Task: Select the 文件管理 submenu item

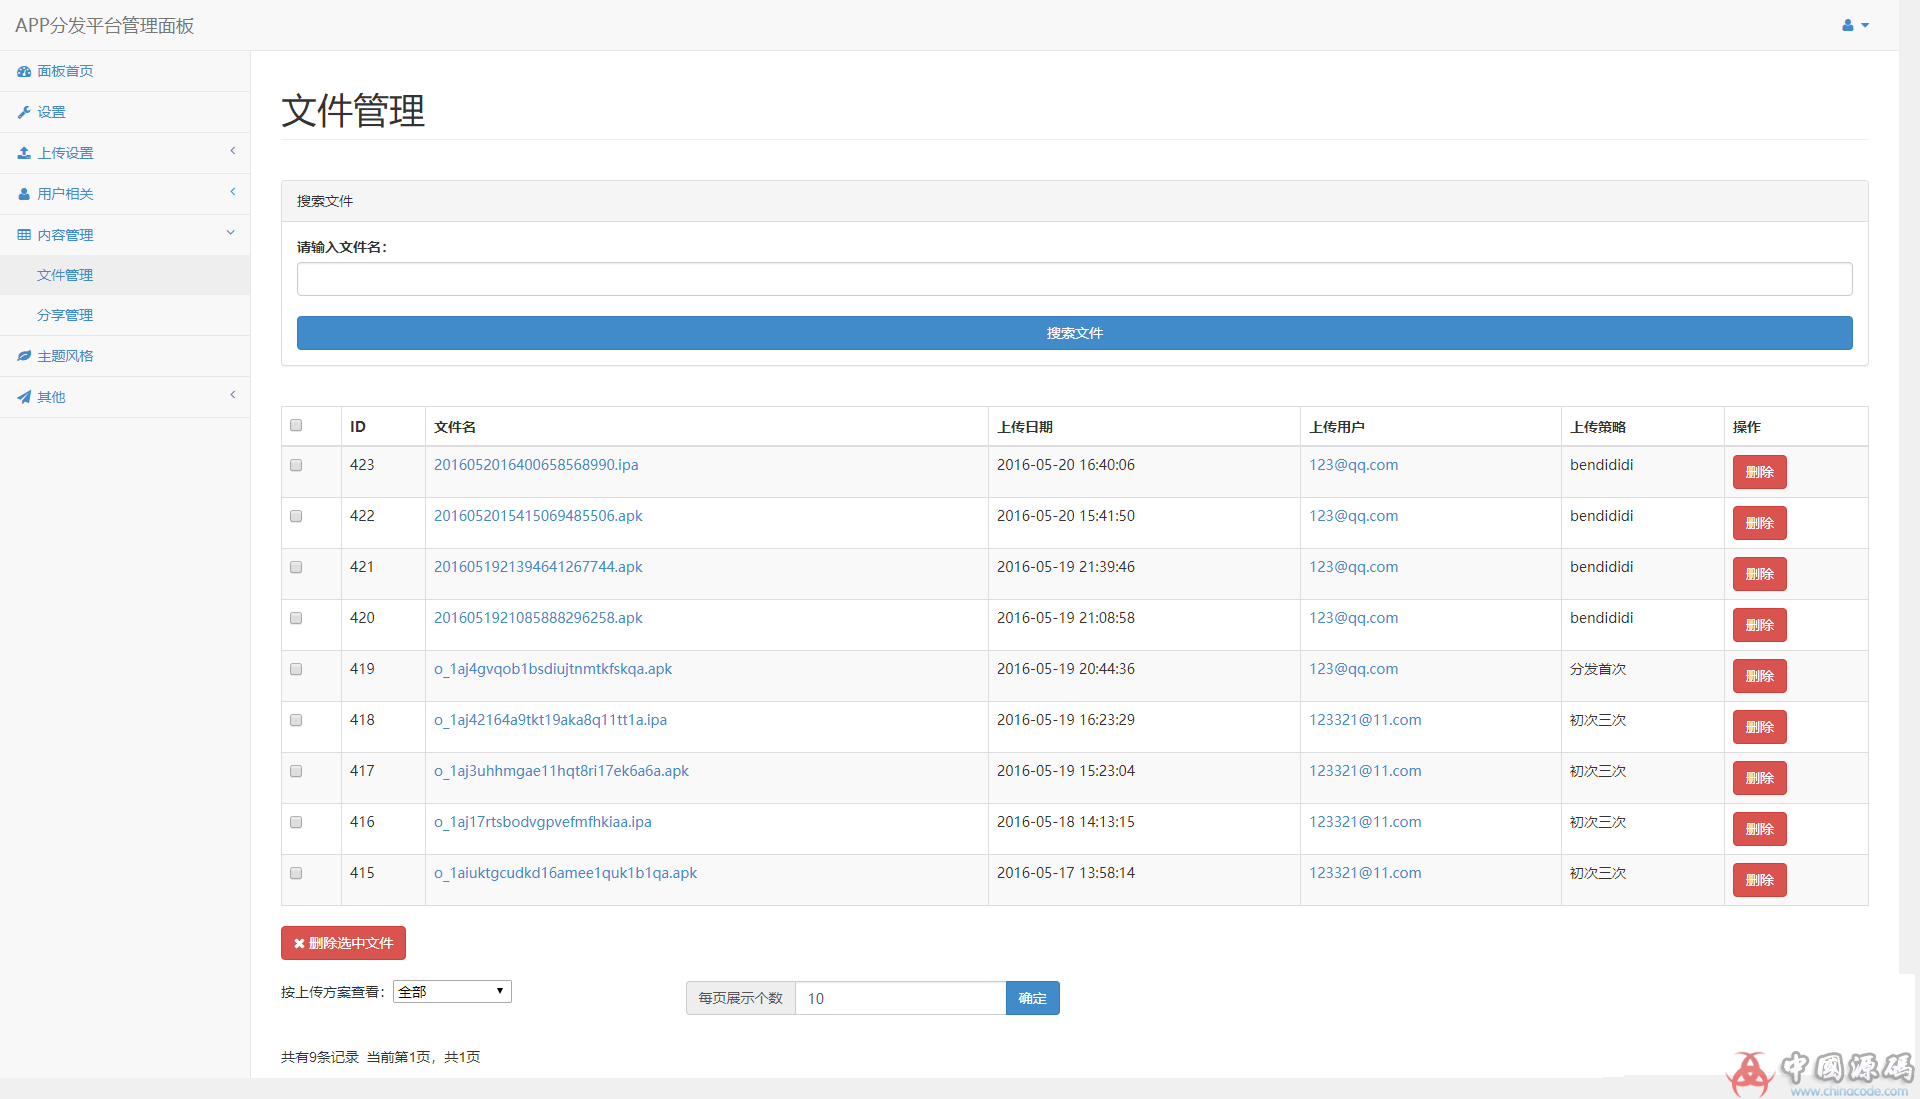Action: point(65,275)
